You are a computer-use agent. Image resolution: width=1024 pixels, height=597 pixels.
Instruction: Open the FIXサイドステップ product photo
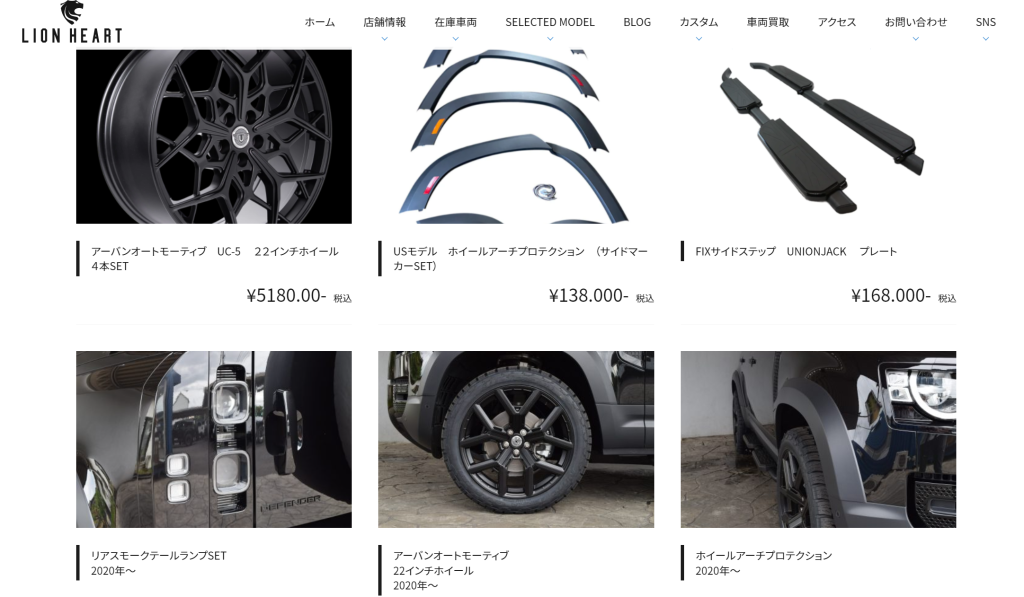point(818,137)
